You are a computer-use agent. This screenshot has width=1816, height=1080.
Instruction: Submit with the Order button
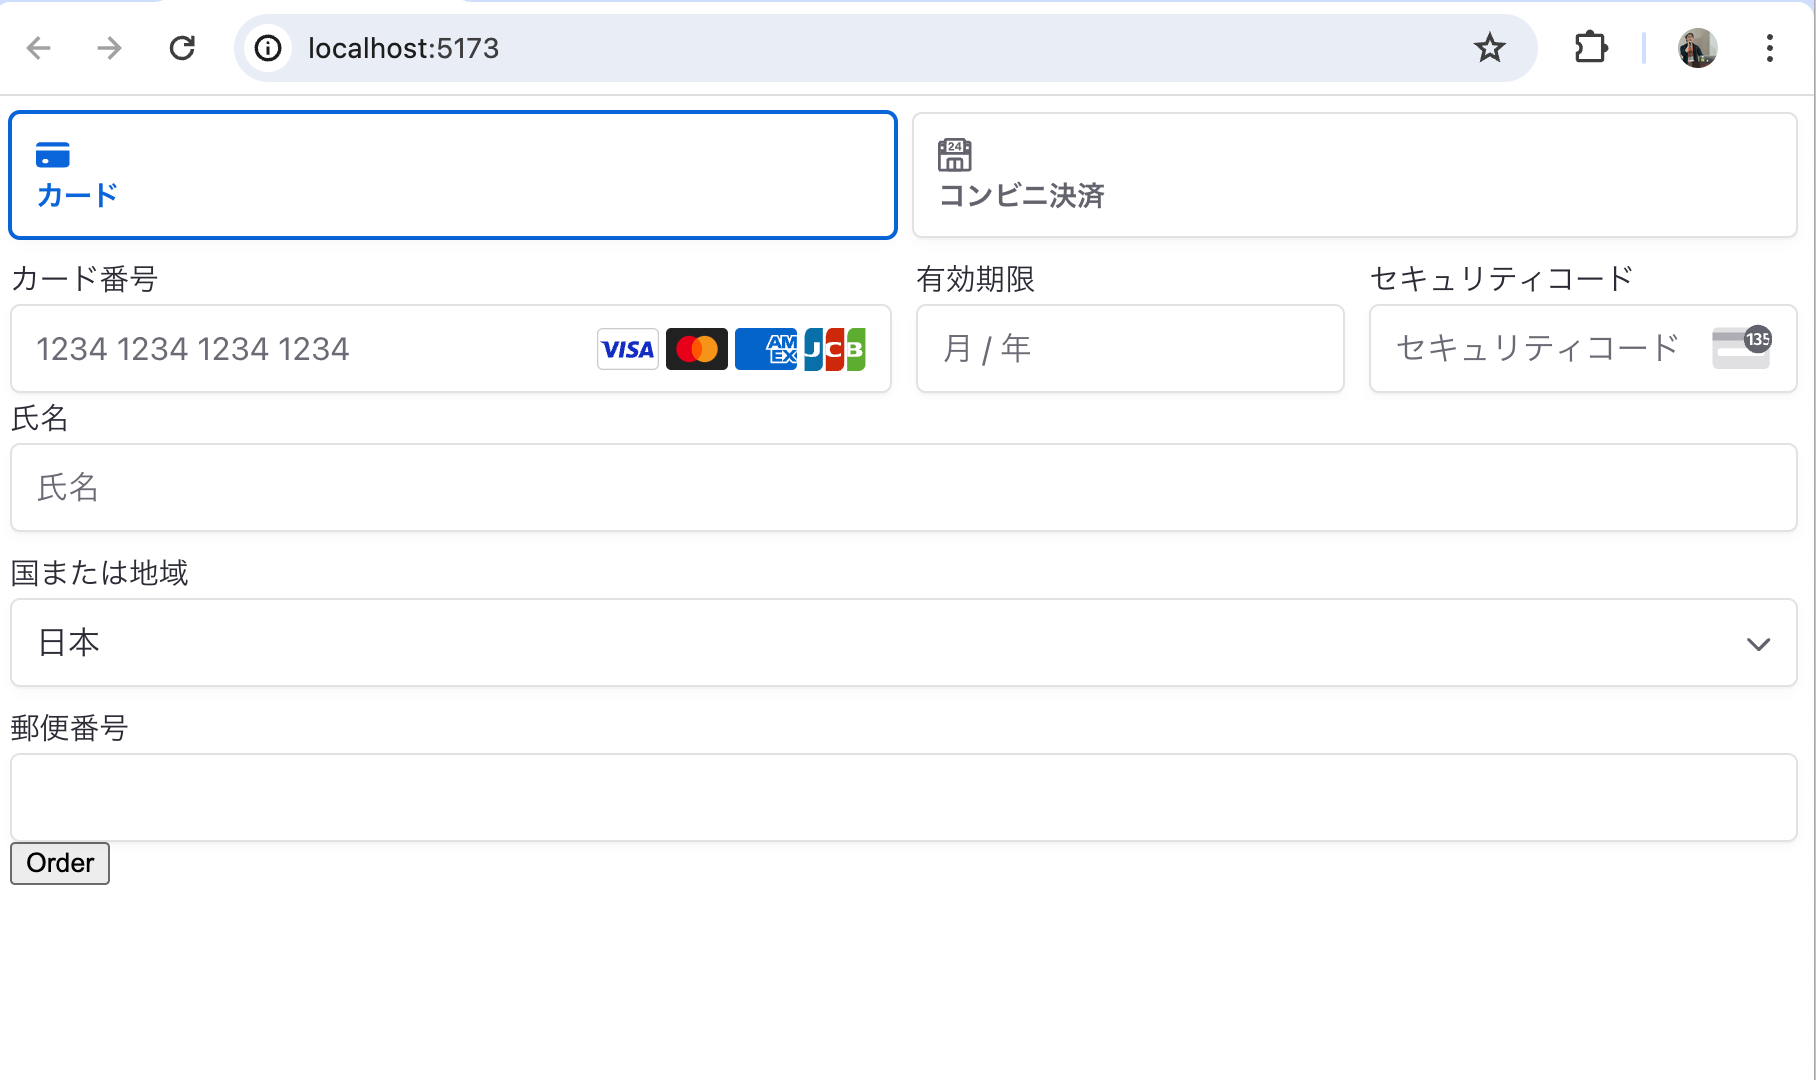[x=60, y=863]
